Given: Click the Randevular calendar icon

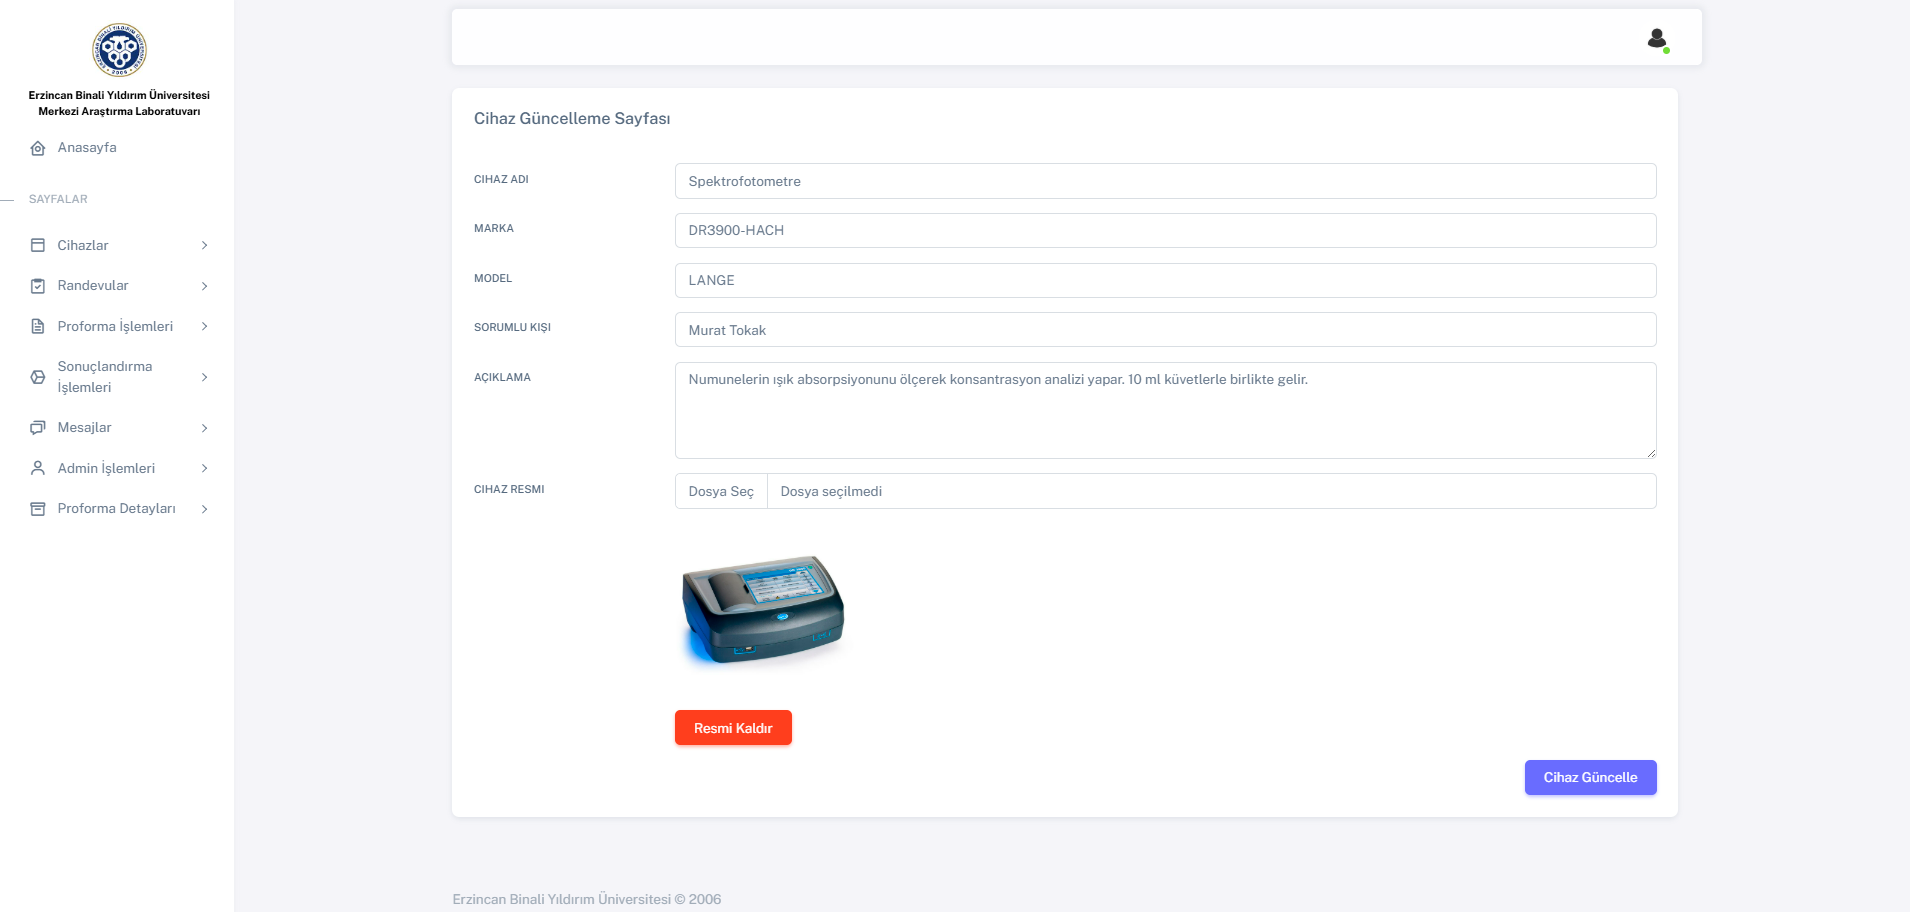Looking at the screenshot, I should 38,286.
